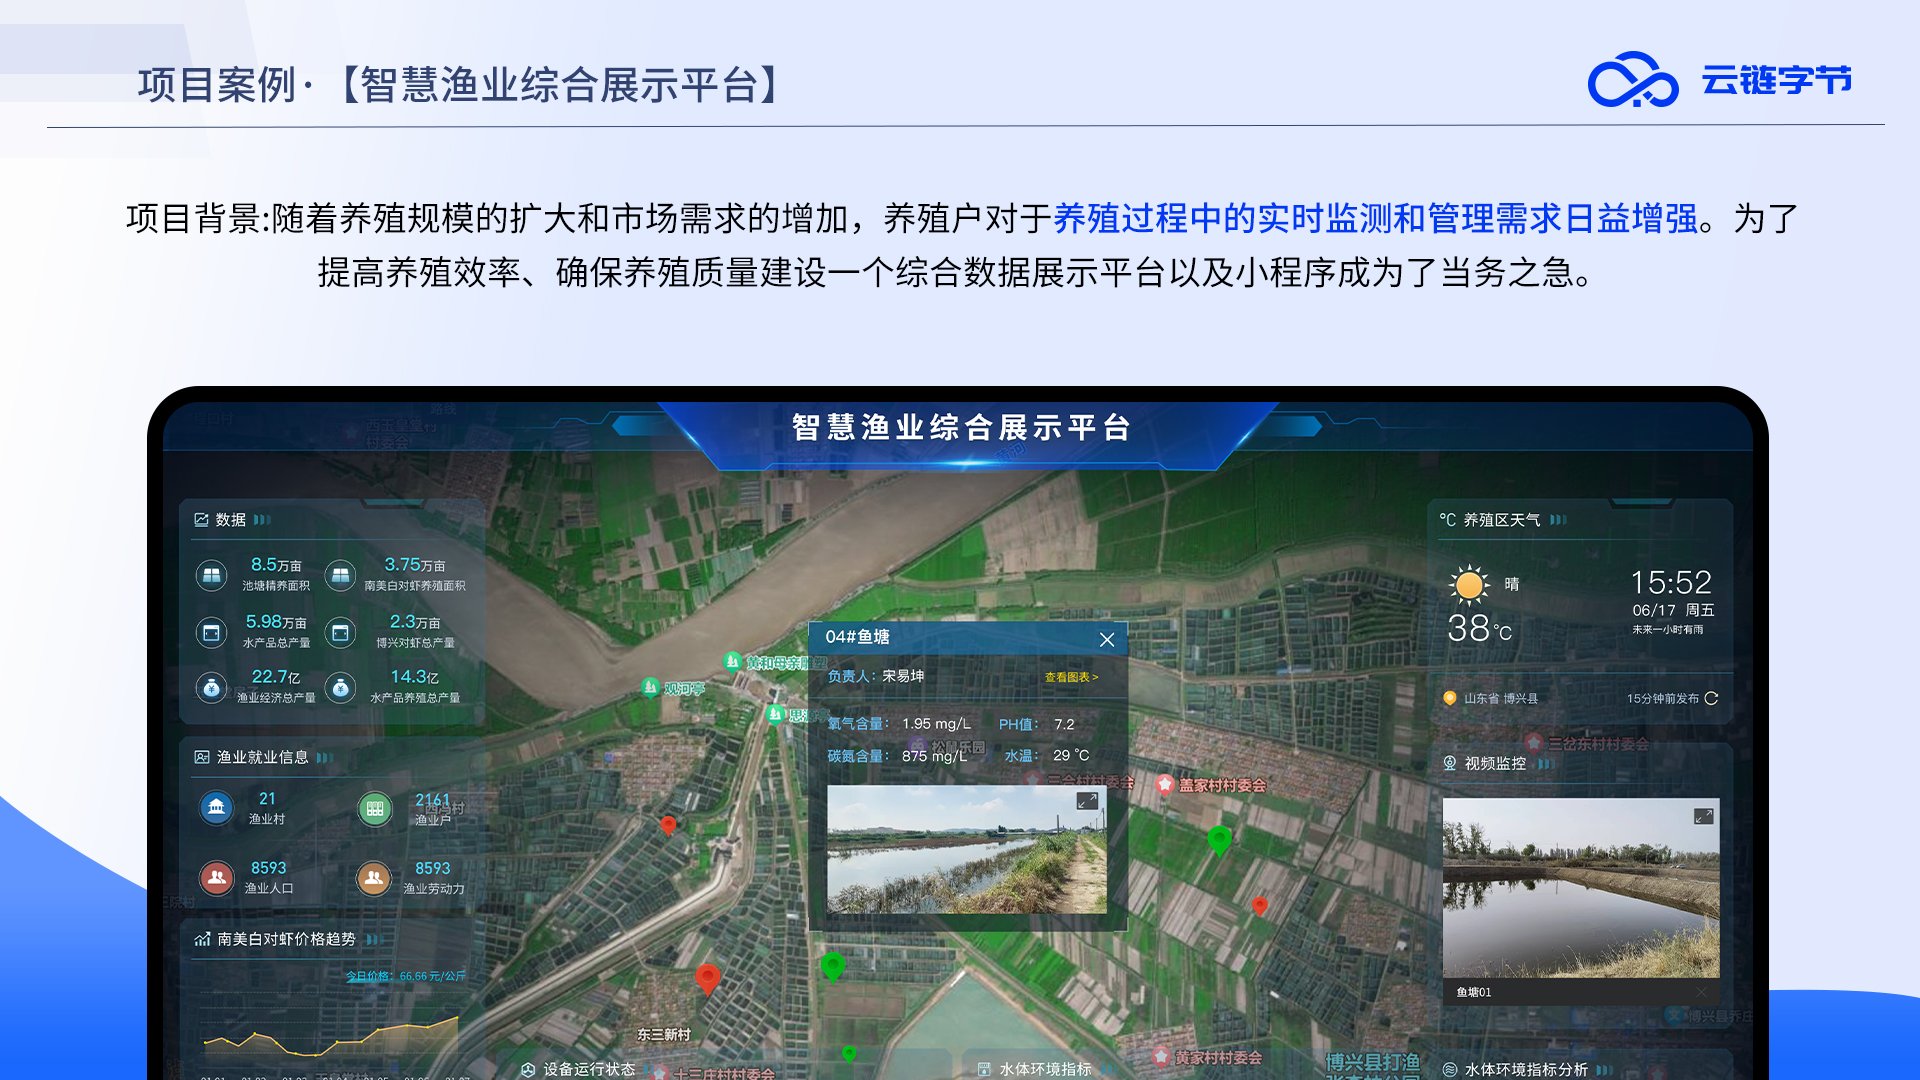Click the 2161 渔业户 number
The width and height of the screenshot is (1920, 1080).
432,800
